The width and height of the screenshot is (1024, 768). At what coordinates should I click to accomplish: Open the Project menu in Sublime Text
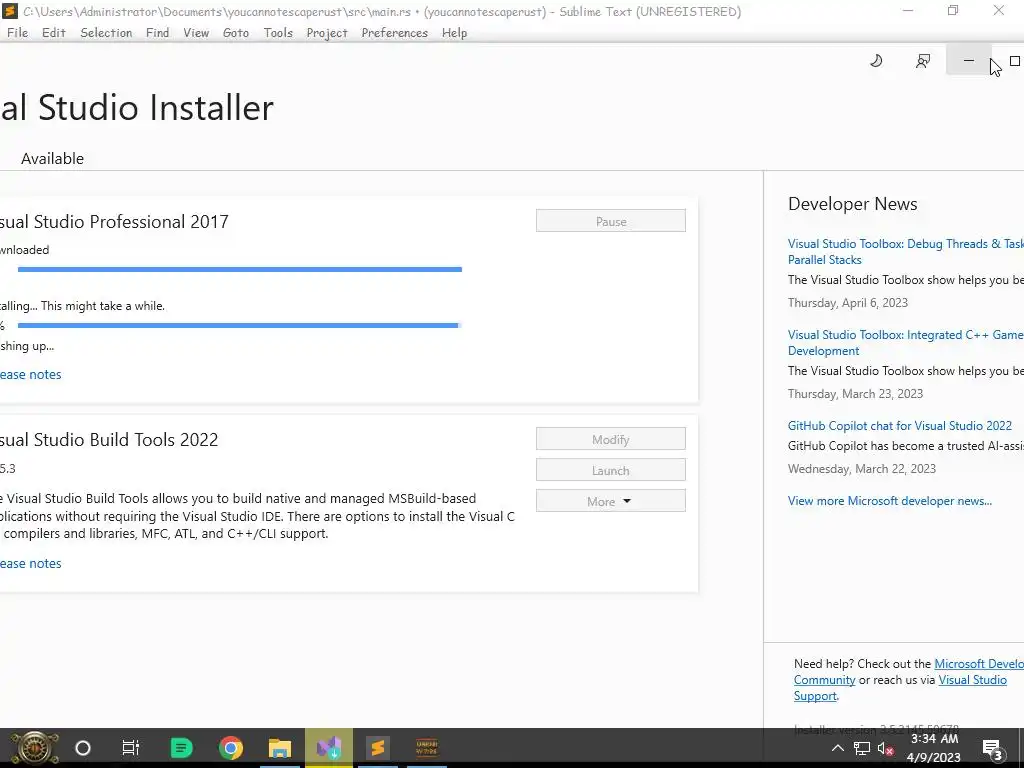pyautogui.click(x=327, y=33)
